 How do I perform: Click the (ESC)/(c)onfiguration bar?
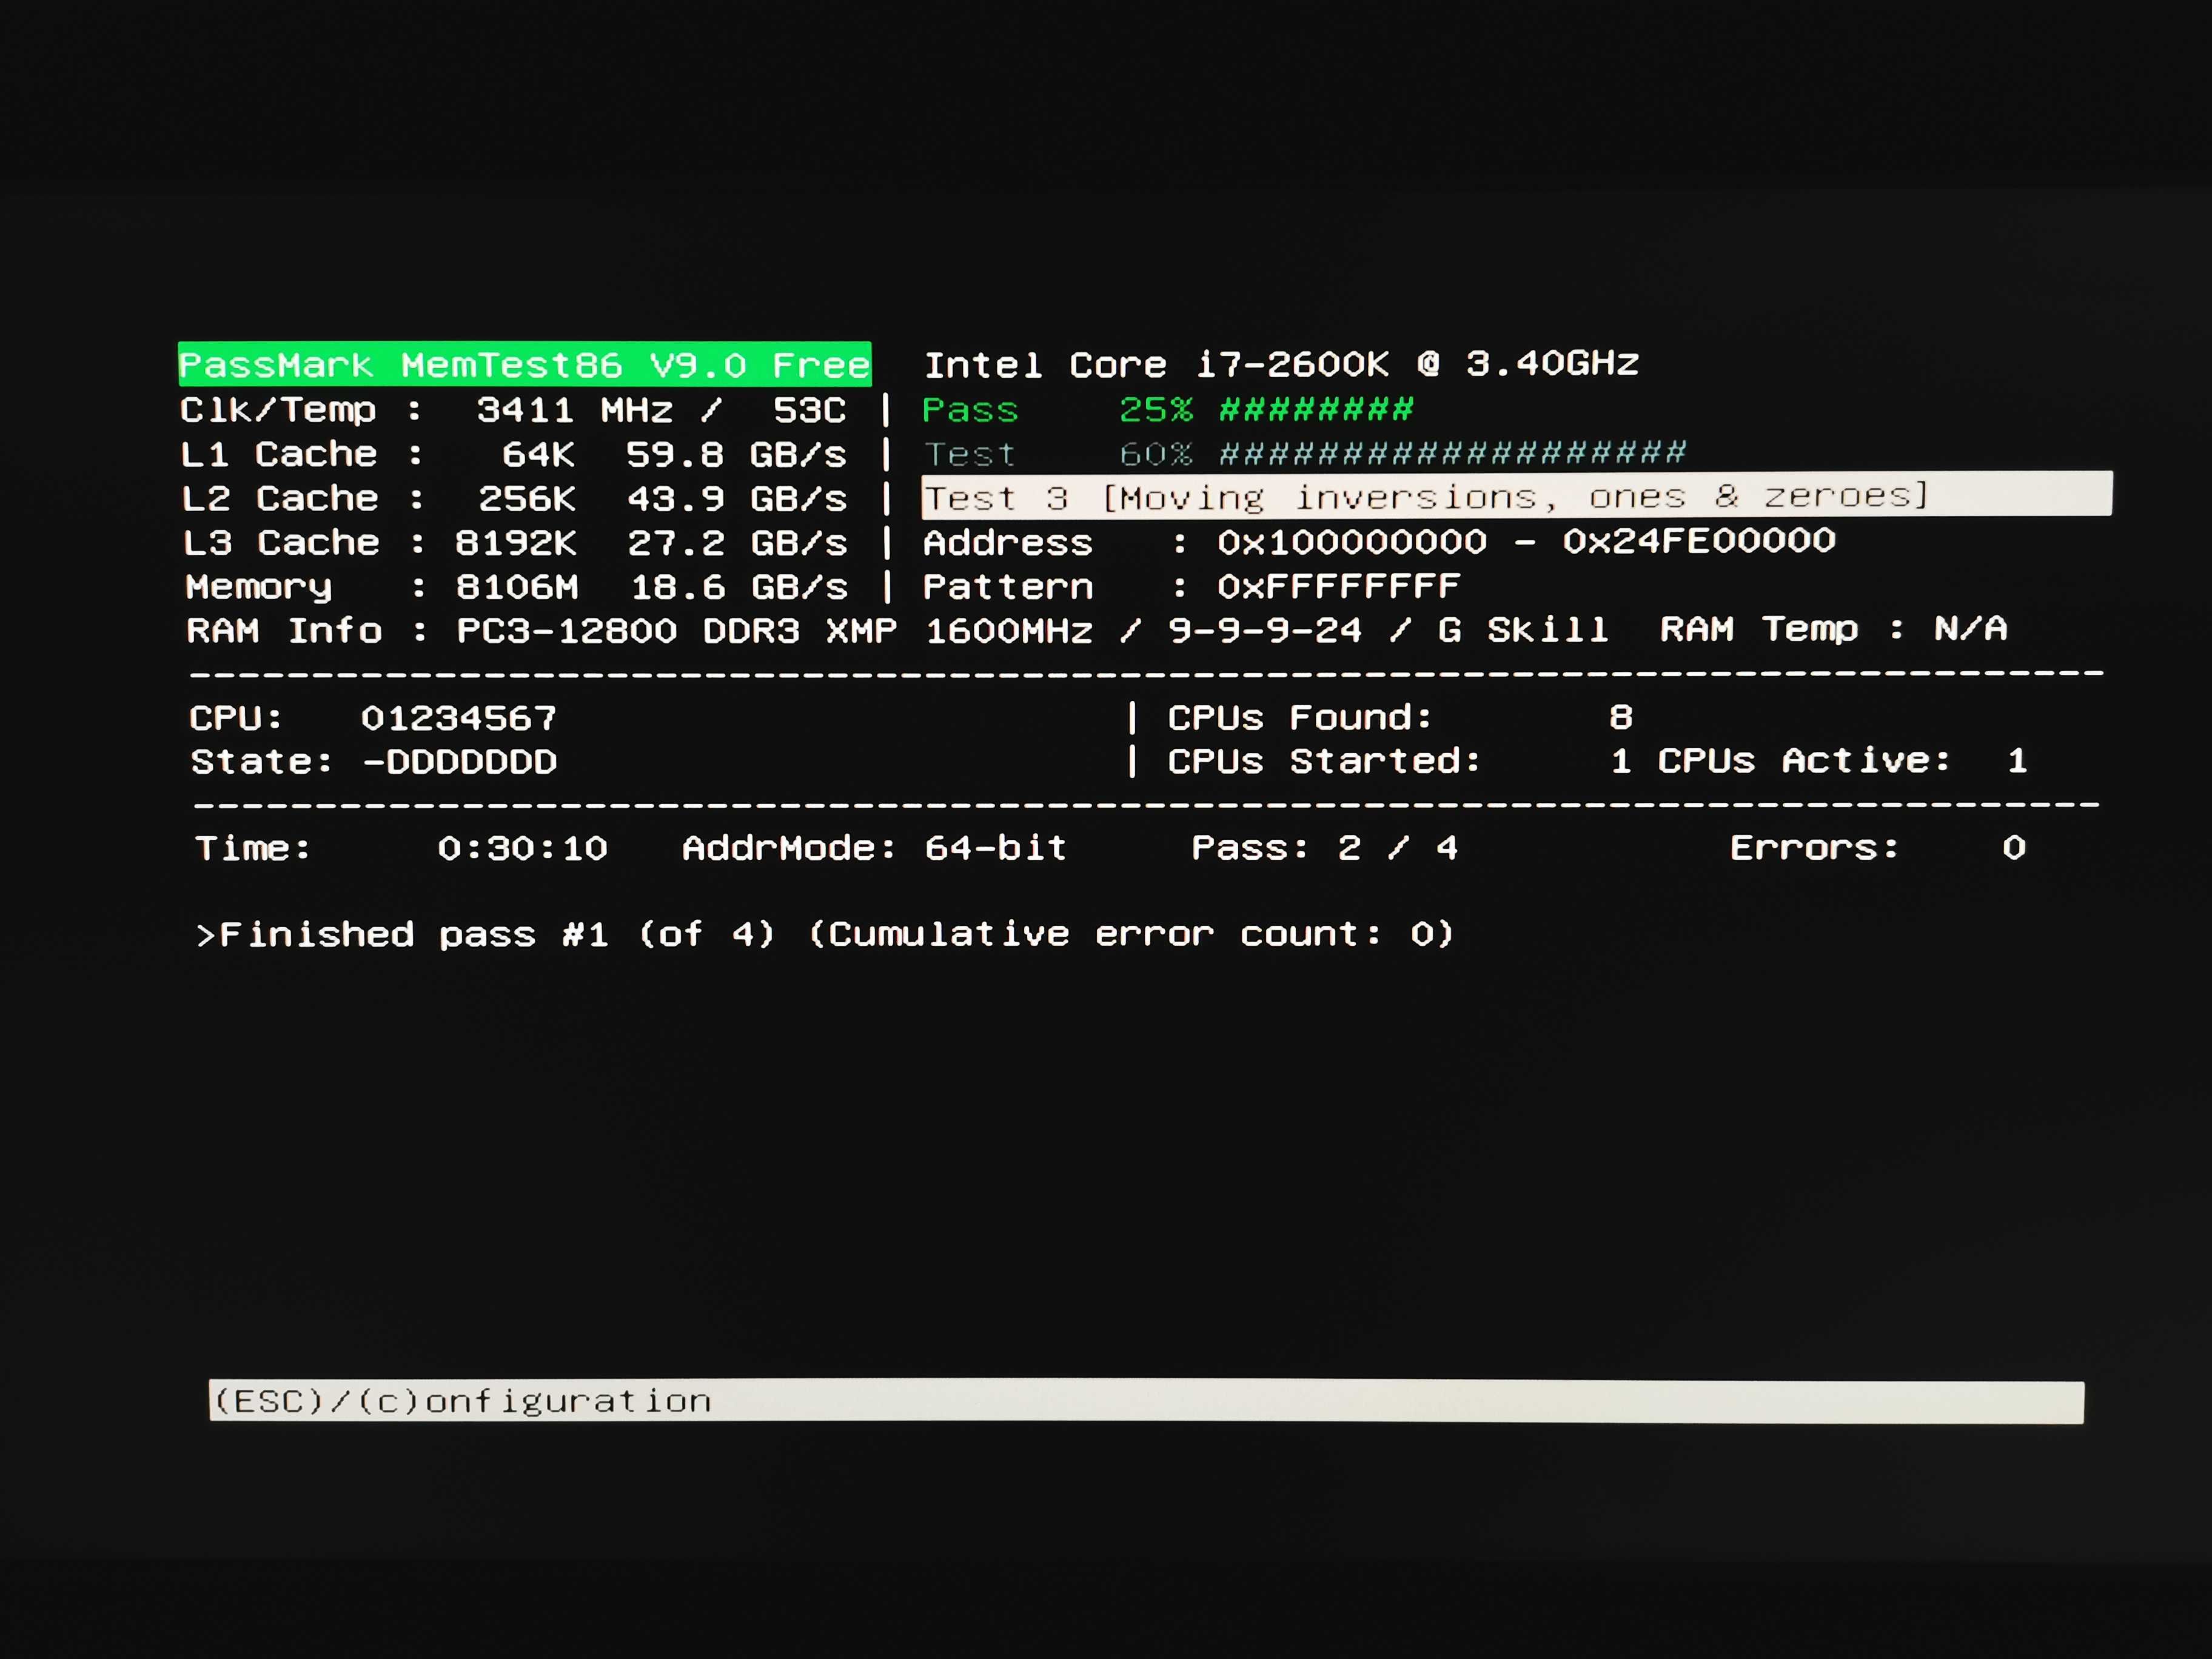[1146, 1400]
